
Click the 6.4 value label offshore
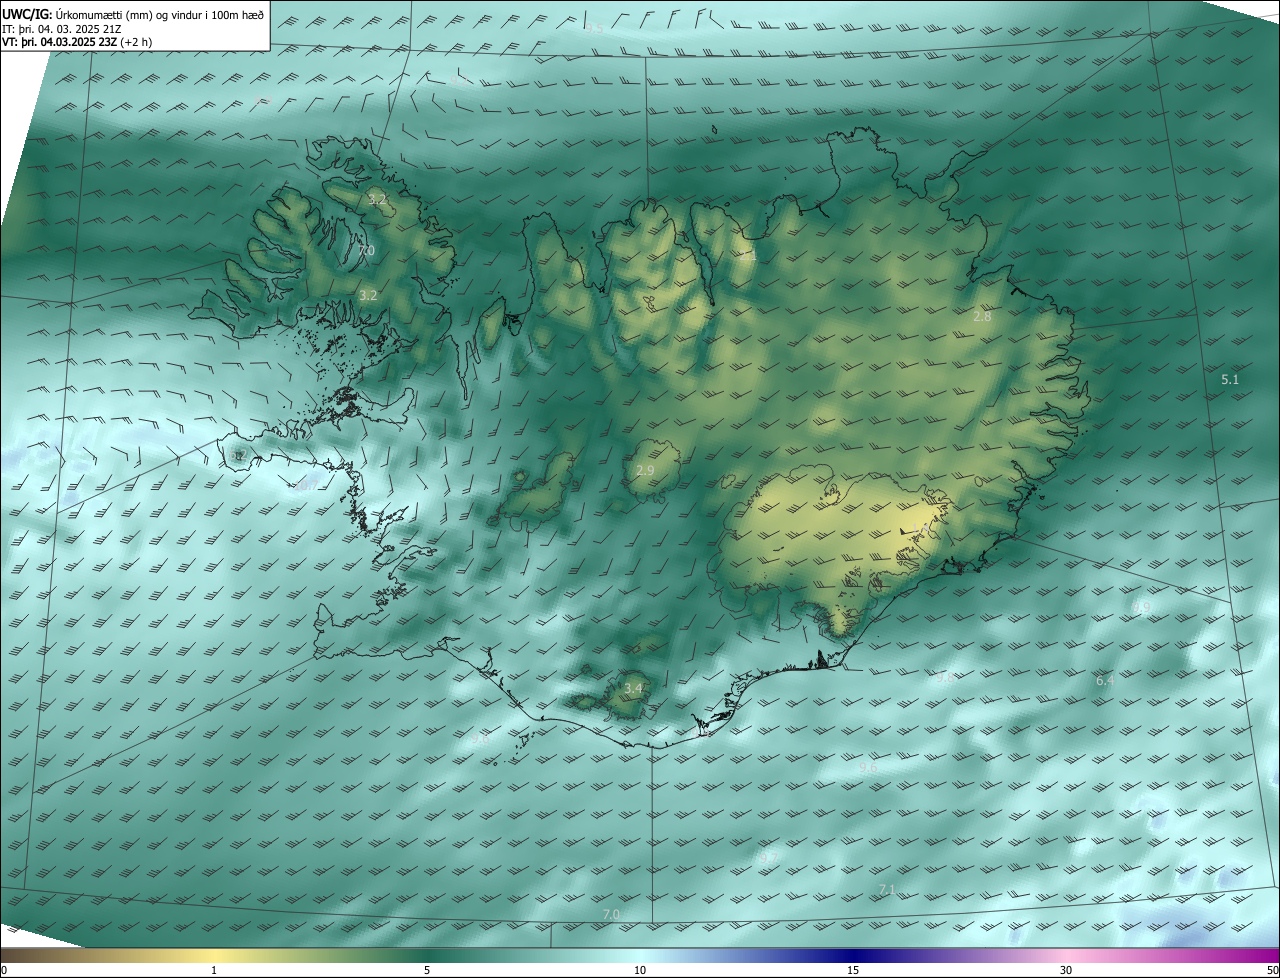coord(1104,680)
